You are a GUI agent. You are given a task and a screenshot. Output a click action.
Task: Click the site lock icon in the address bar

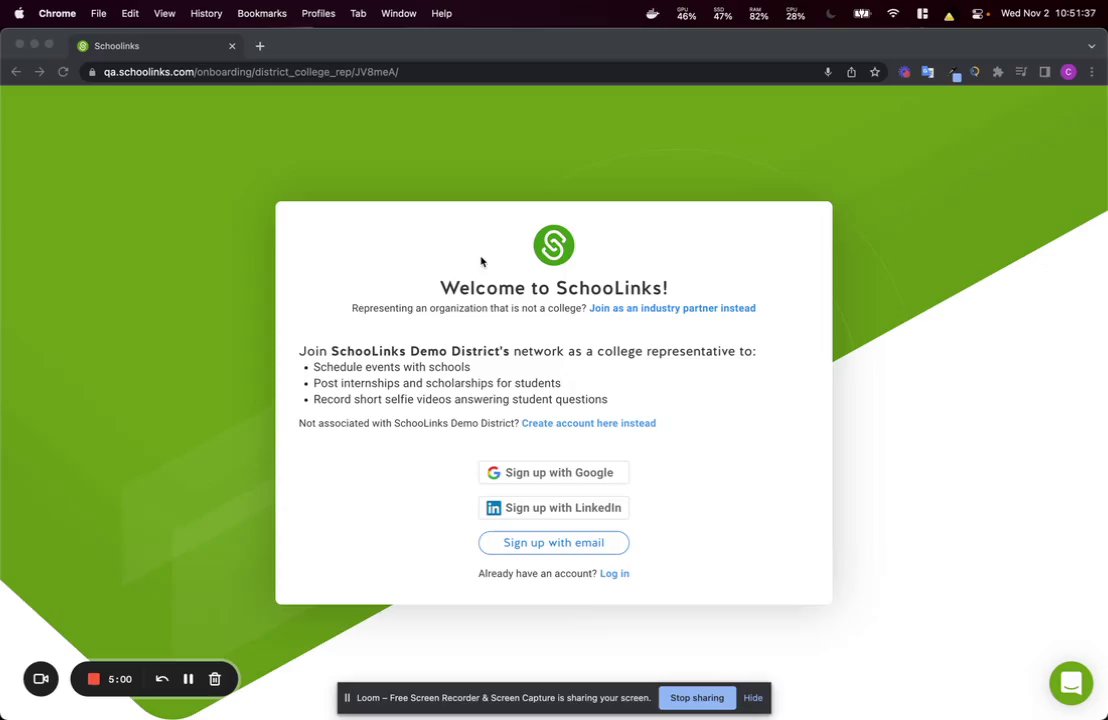[x=92, y=72]
